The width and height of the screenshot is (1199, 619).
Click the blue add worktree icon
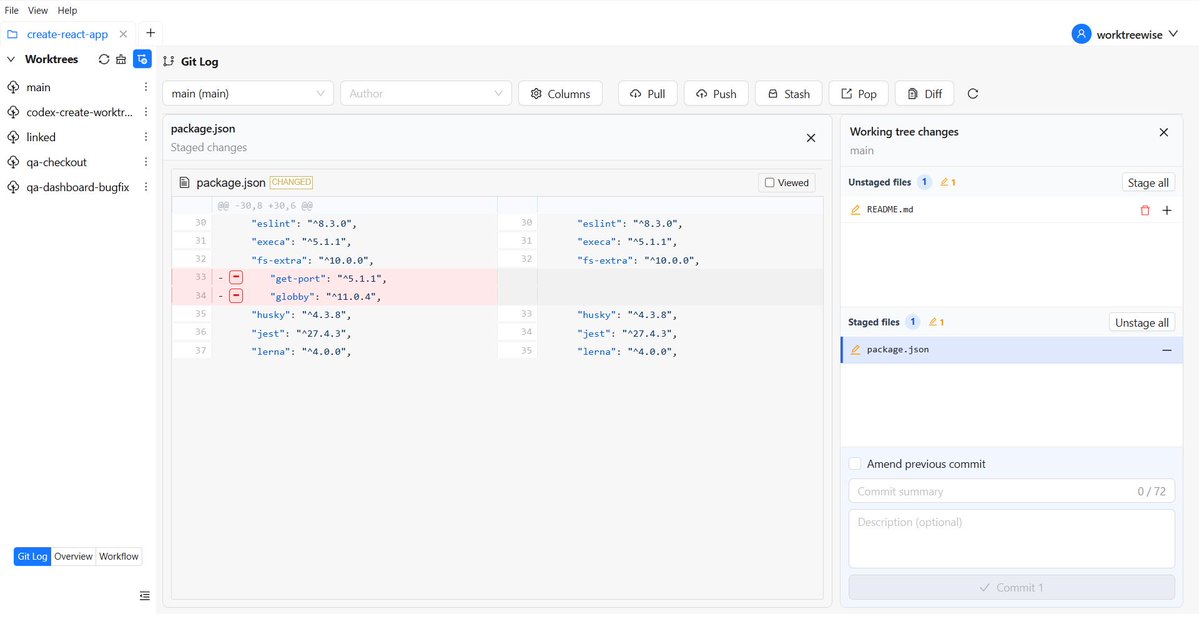tap(142, 59)
